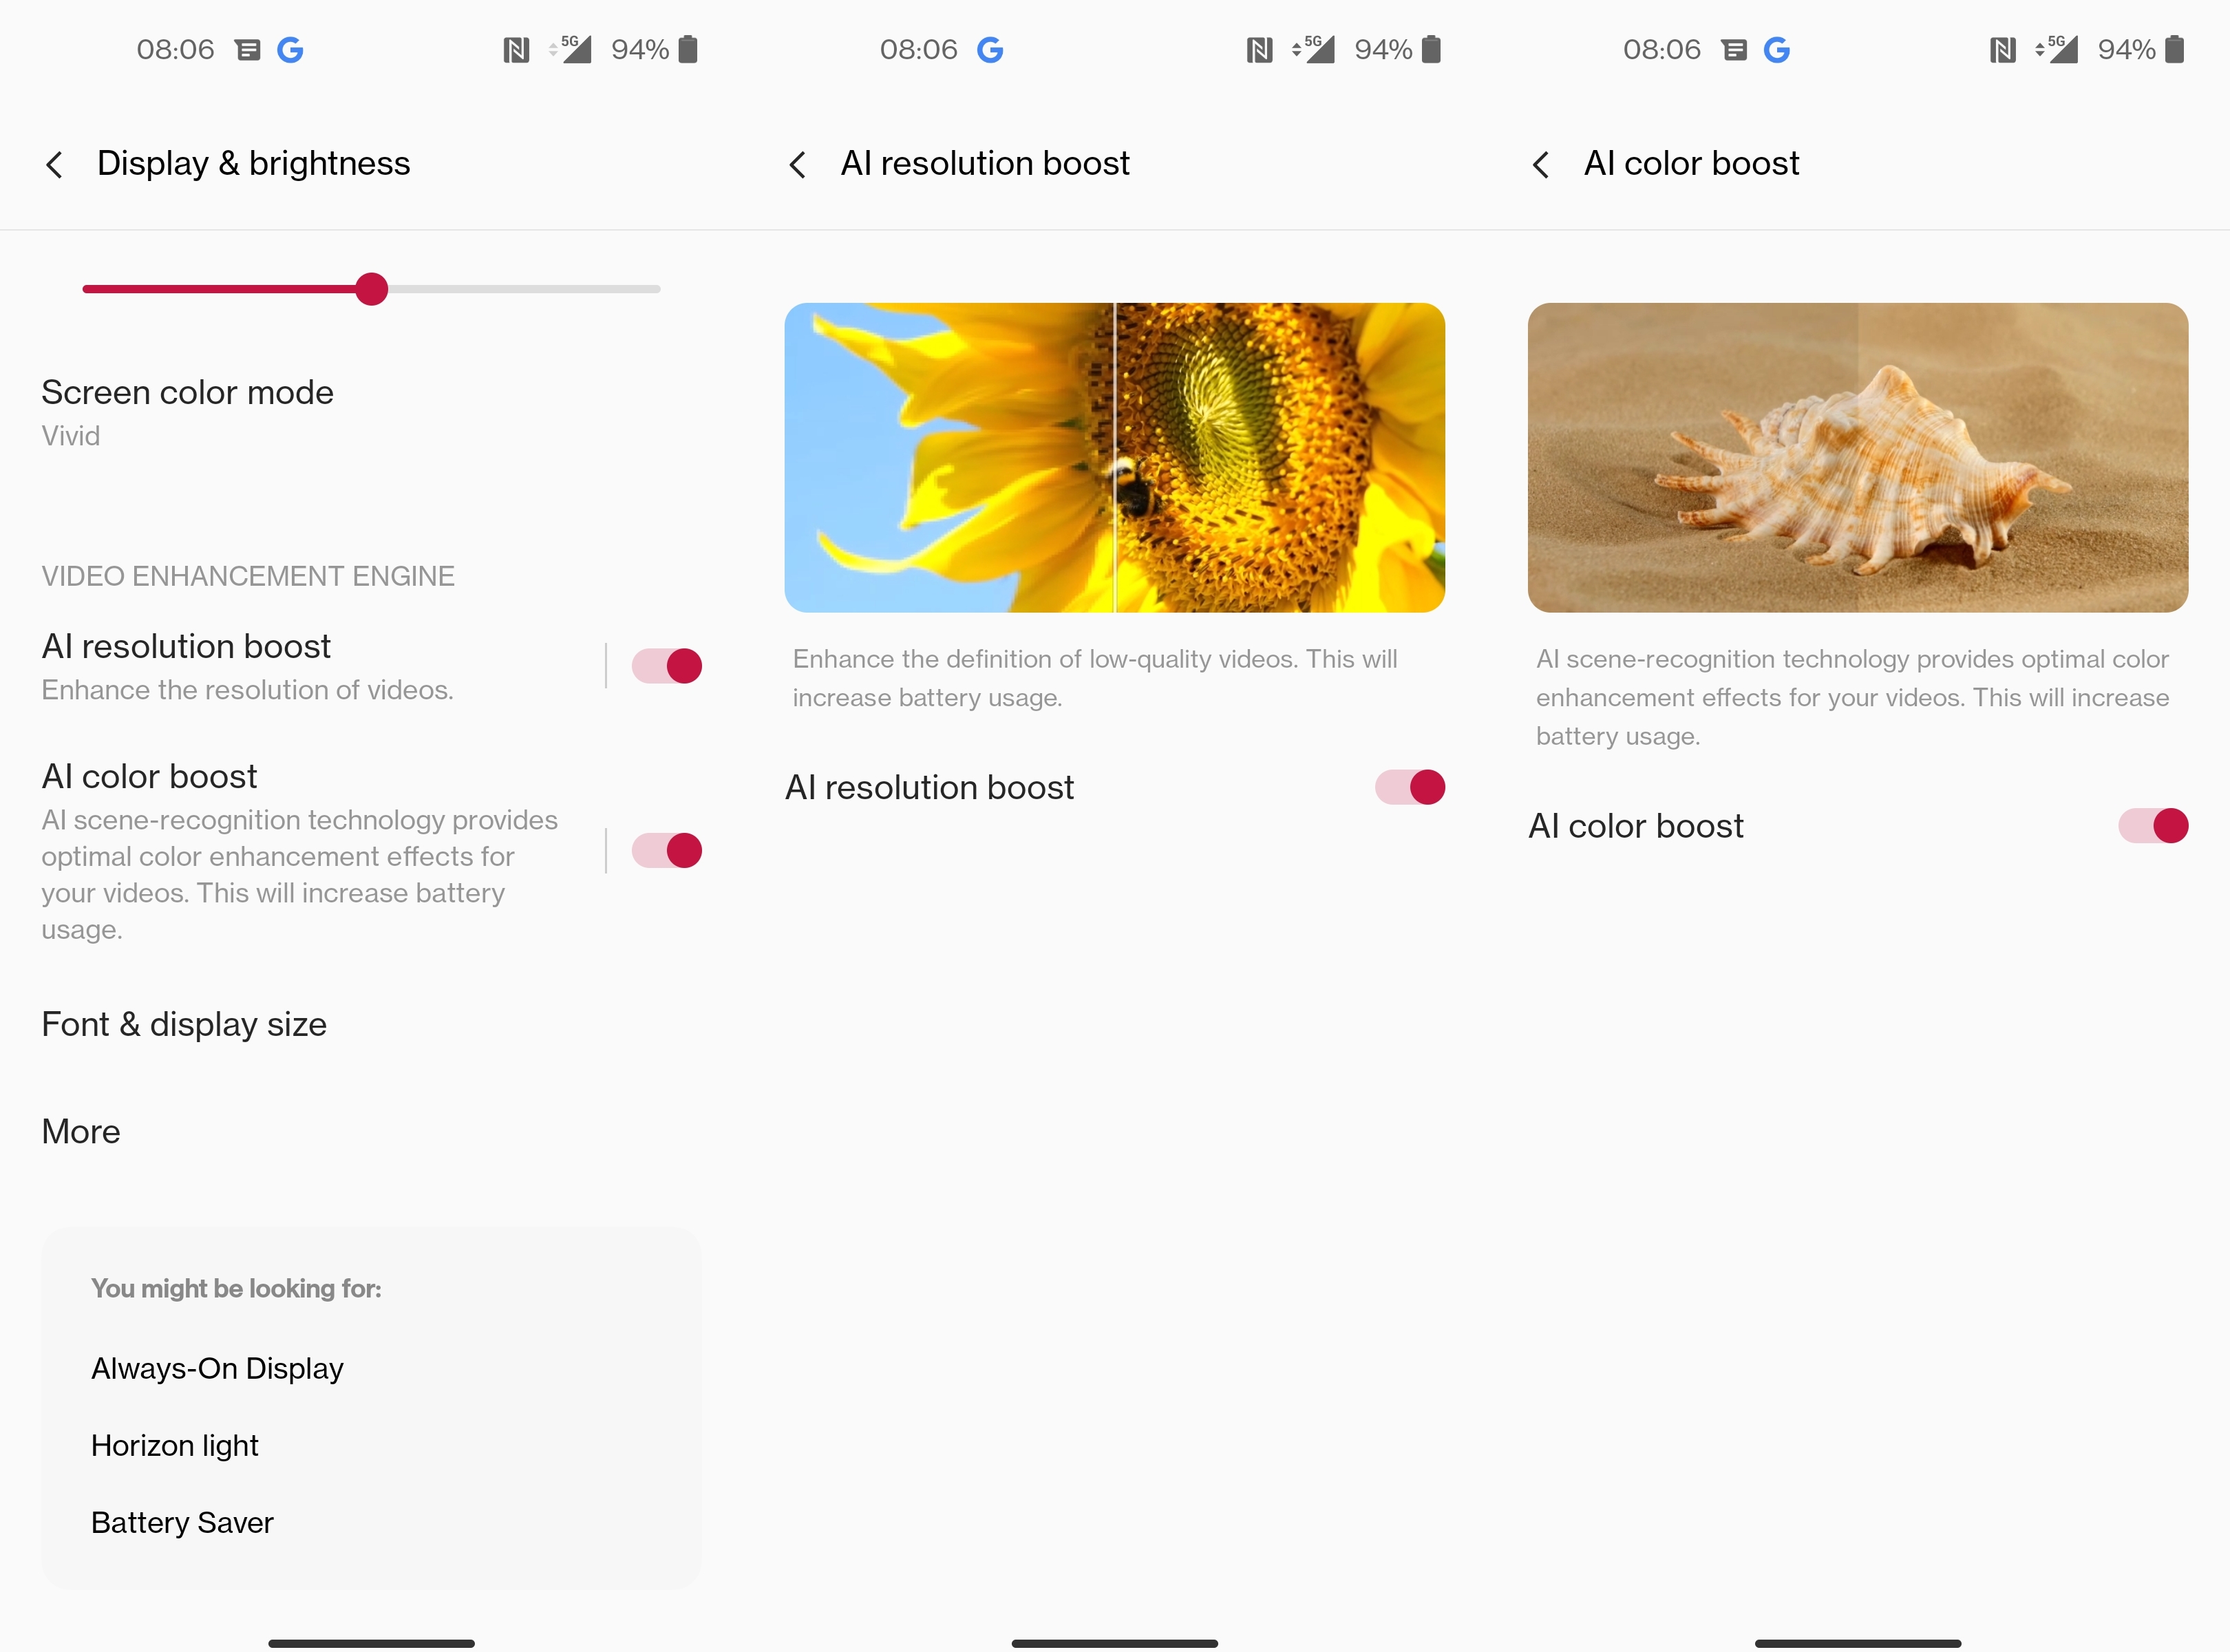
Task: Tap battery icon in the third status bar
Action: coord(2174,49)
